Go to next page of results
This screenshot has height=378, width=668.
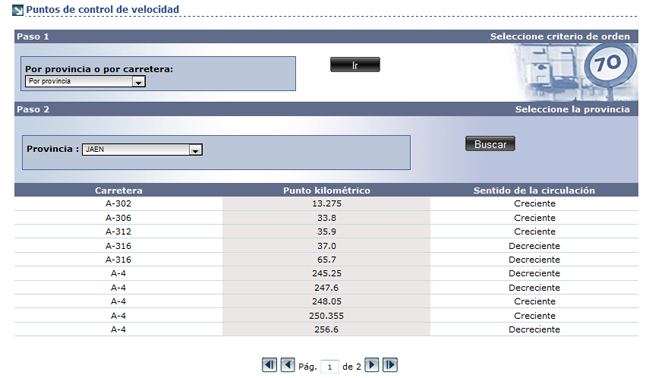pos(371,365)
